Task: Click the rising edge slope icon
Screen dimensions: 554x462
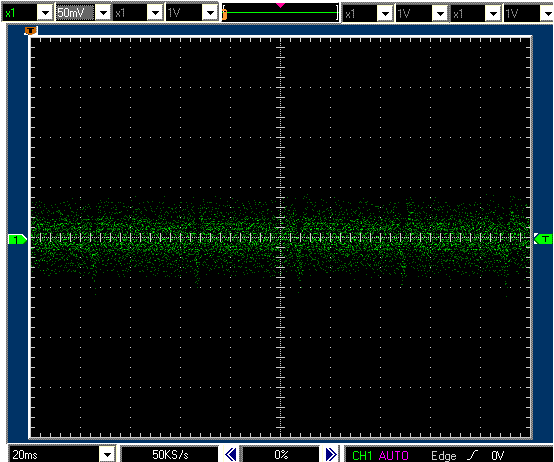Action: [x=473, y=455]
